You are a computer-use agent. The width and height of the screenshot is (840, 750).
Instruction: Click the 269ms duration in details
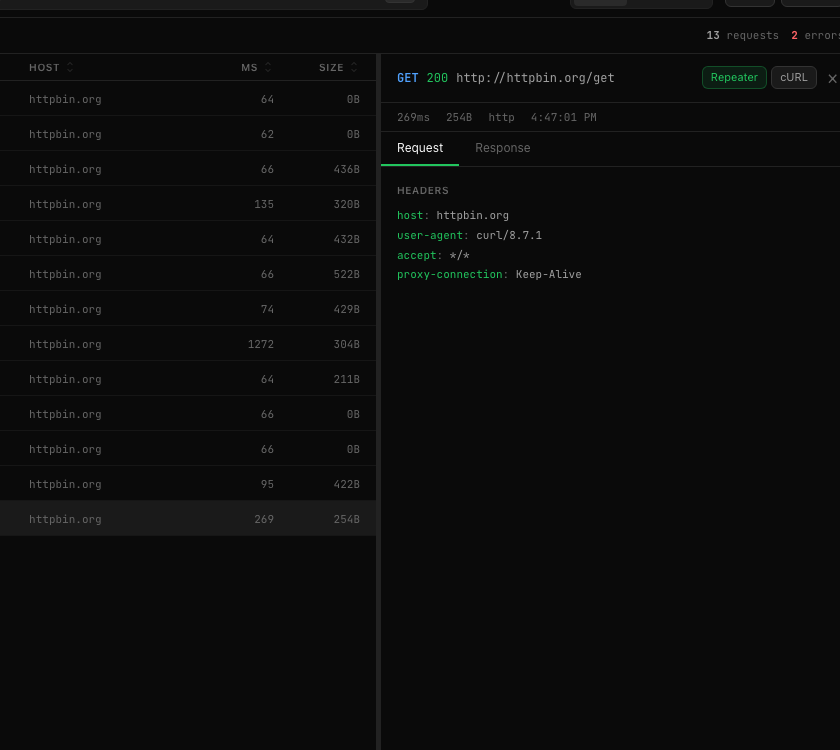click(x=413, y=117)
